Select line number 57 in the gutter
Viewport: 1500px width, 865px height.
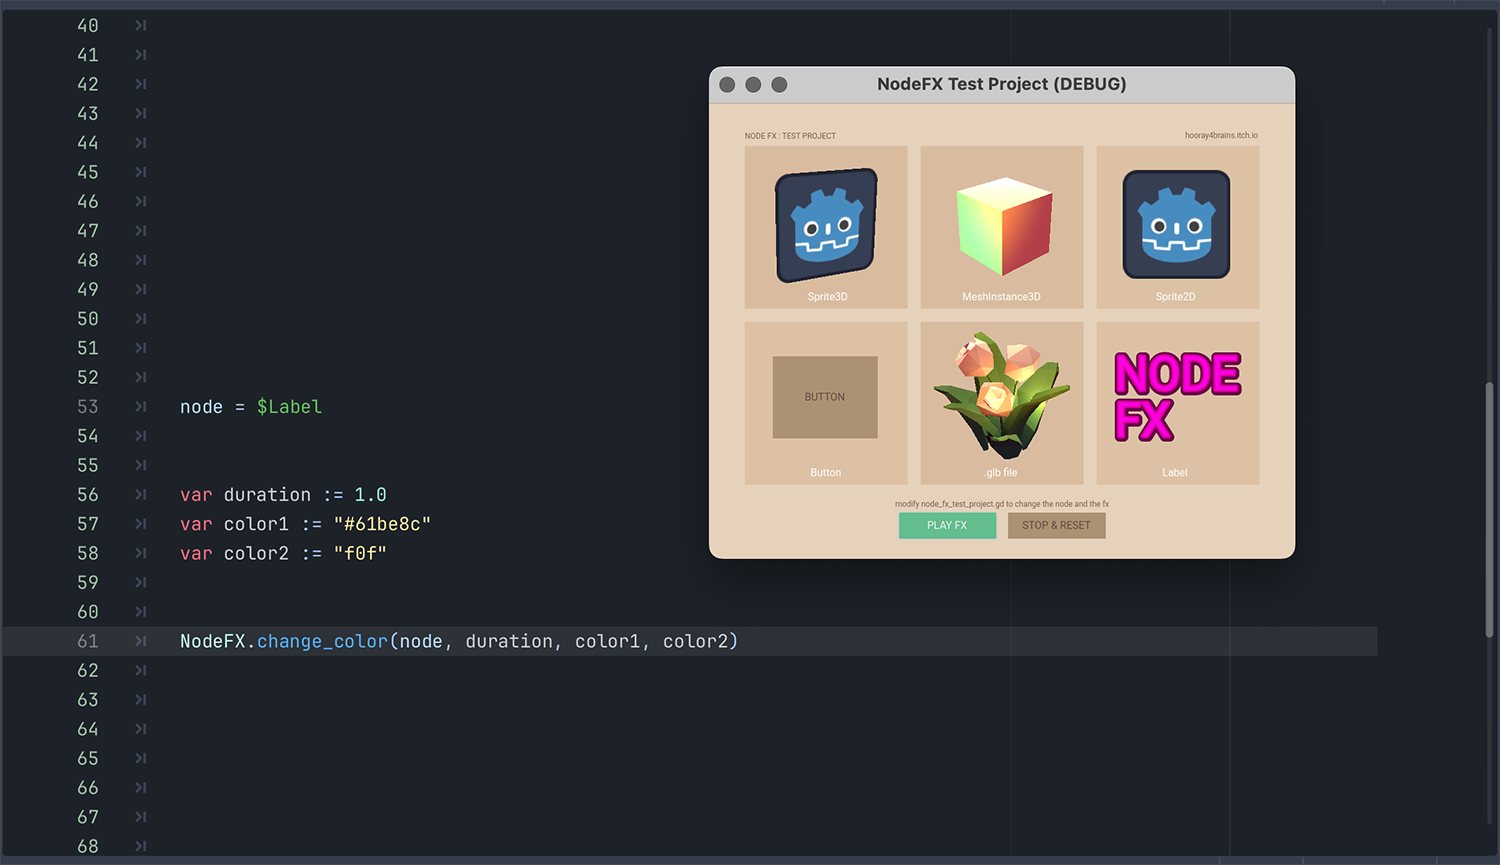(88, 524)
